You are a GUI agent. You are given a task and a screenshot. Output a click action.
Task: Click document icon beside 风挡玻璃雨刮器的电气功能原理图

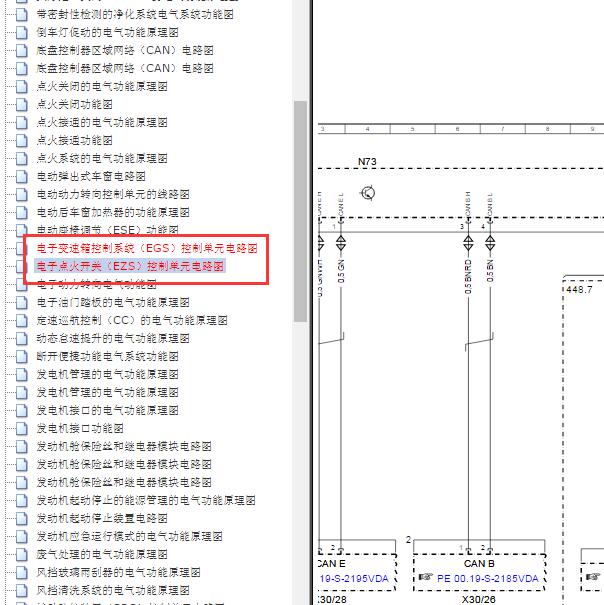click(22, 573)
